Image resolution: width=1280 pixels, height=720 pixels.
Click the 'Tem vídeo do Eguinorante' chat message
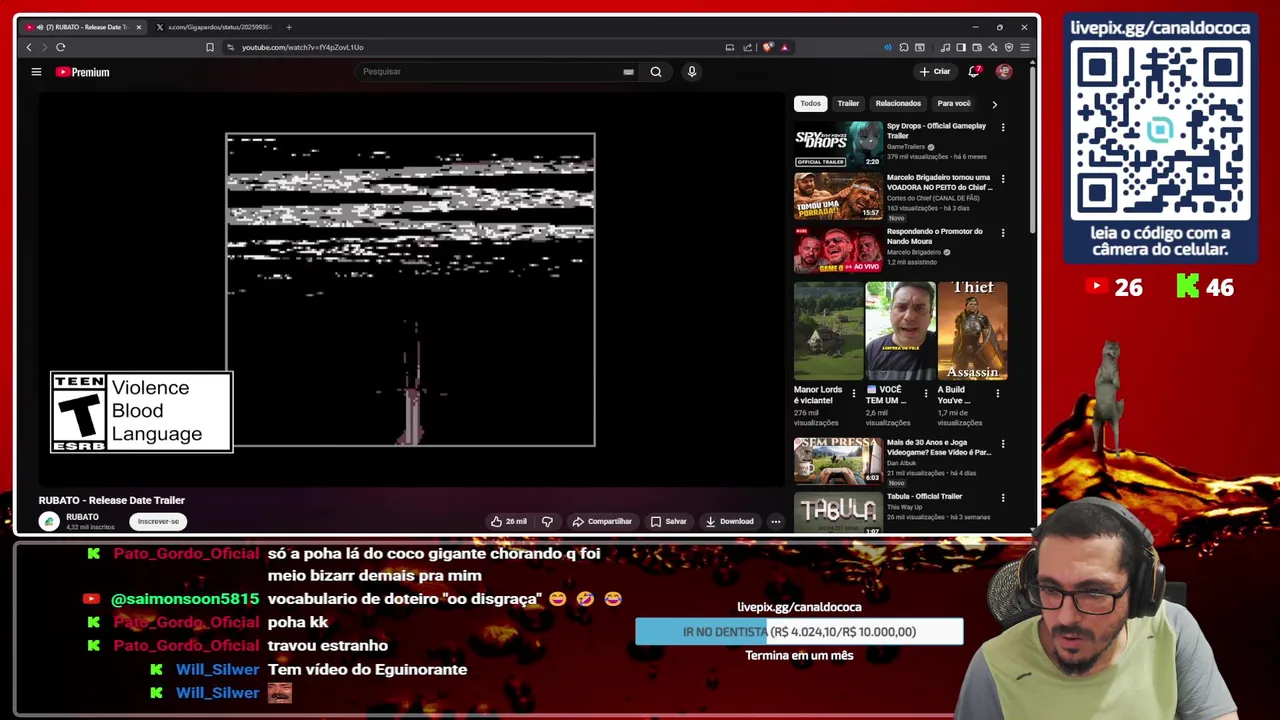367,669
